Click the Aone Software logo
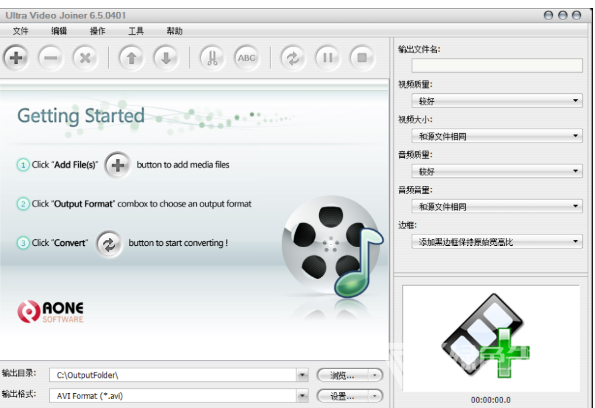The width and height of the screenshot is (595, 408). point(50,312)
